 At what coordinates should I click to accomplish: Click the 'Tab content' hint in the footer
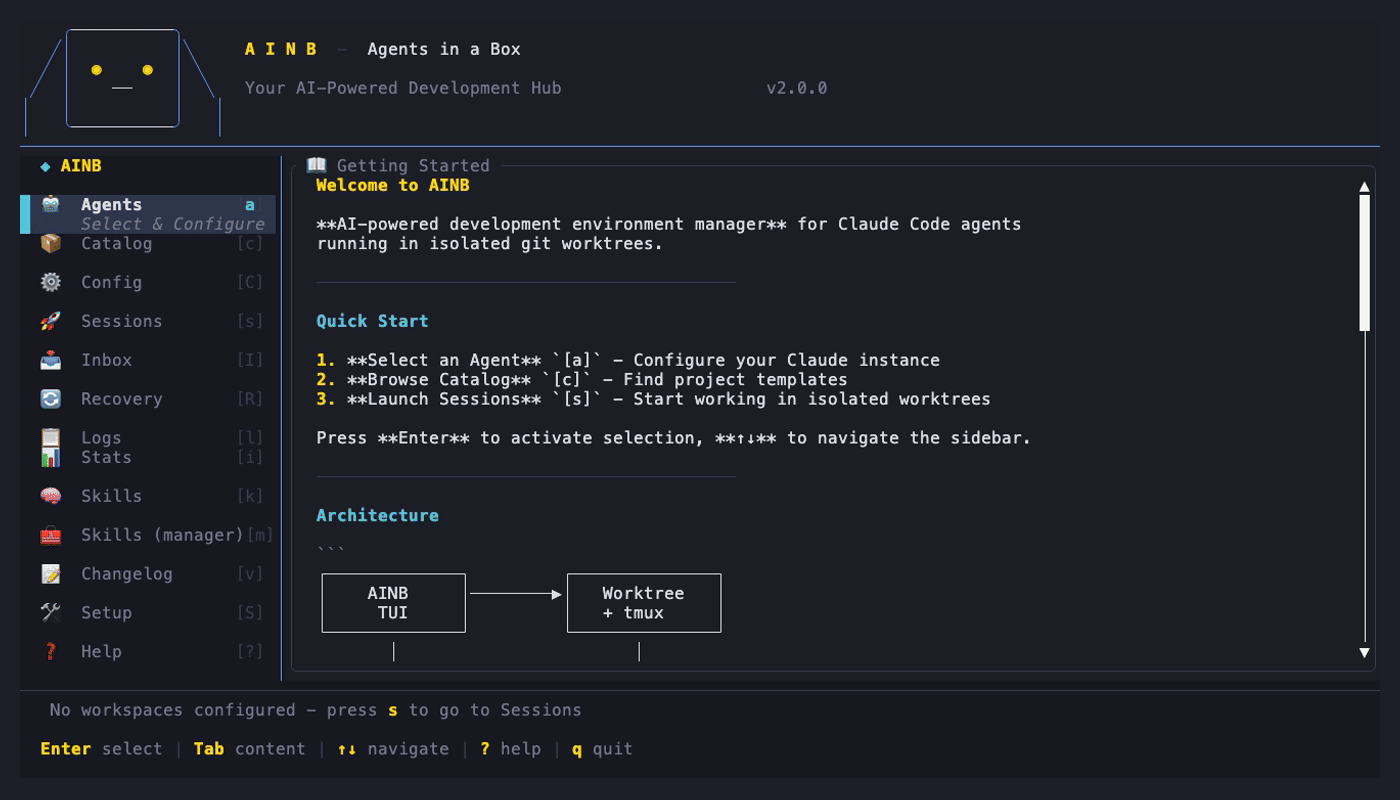click(x=250, y=749)
